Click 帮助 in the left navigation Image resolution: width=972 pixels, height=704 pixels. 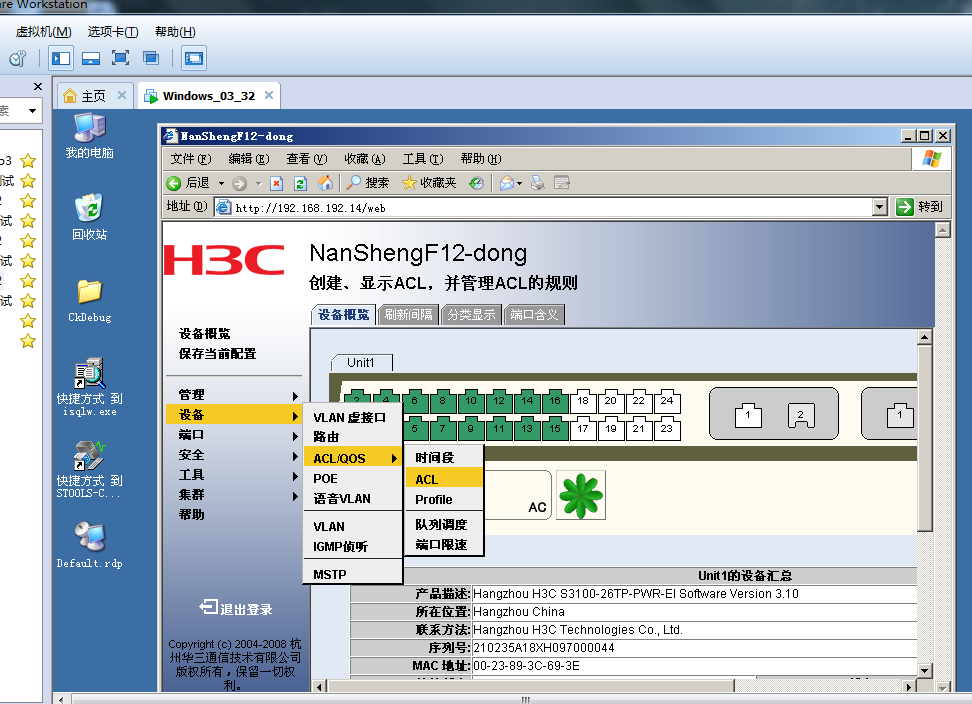pyautogui.click(x=192, y=514)
